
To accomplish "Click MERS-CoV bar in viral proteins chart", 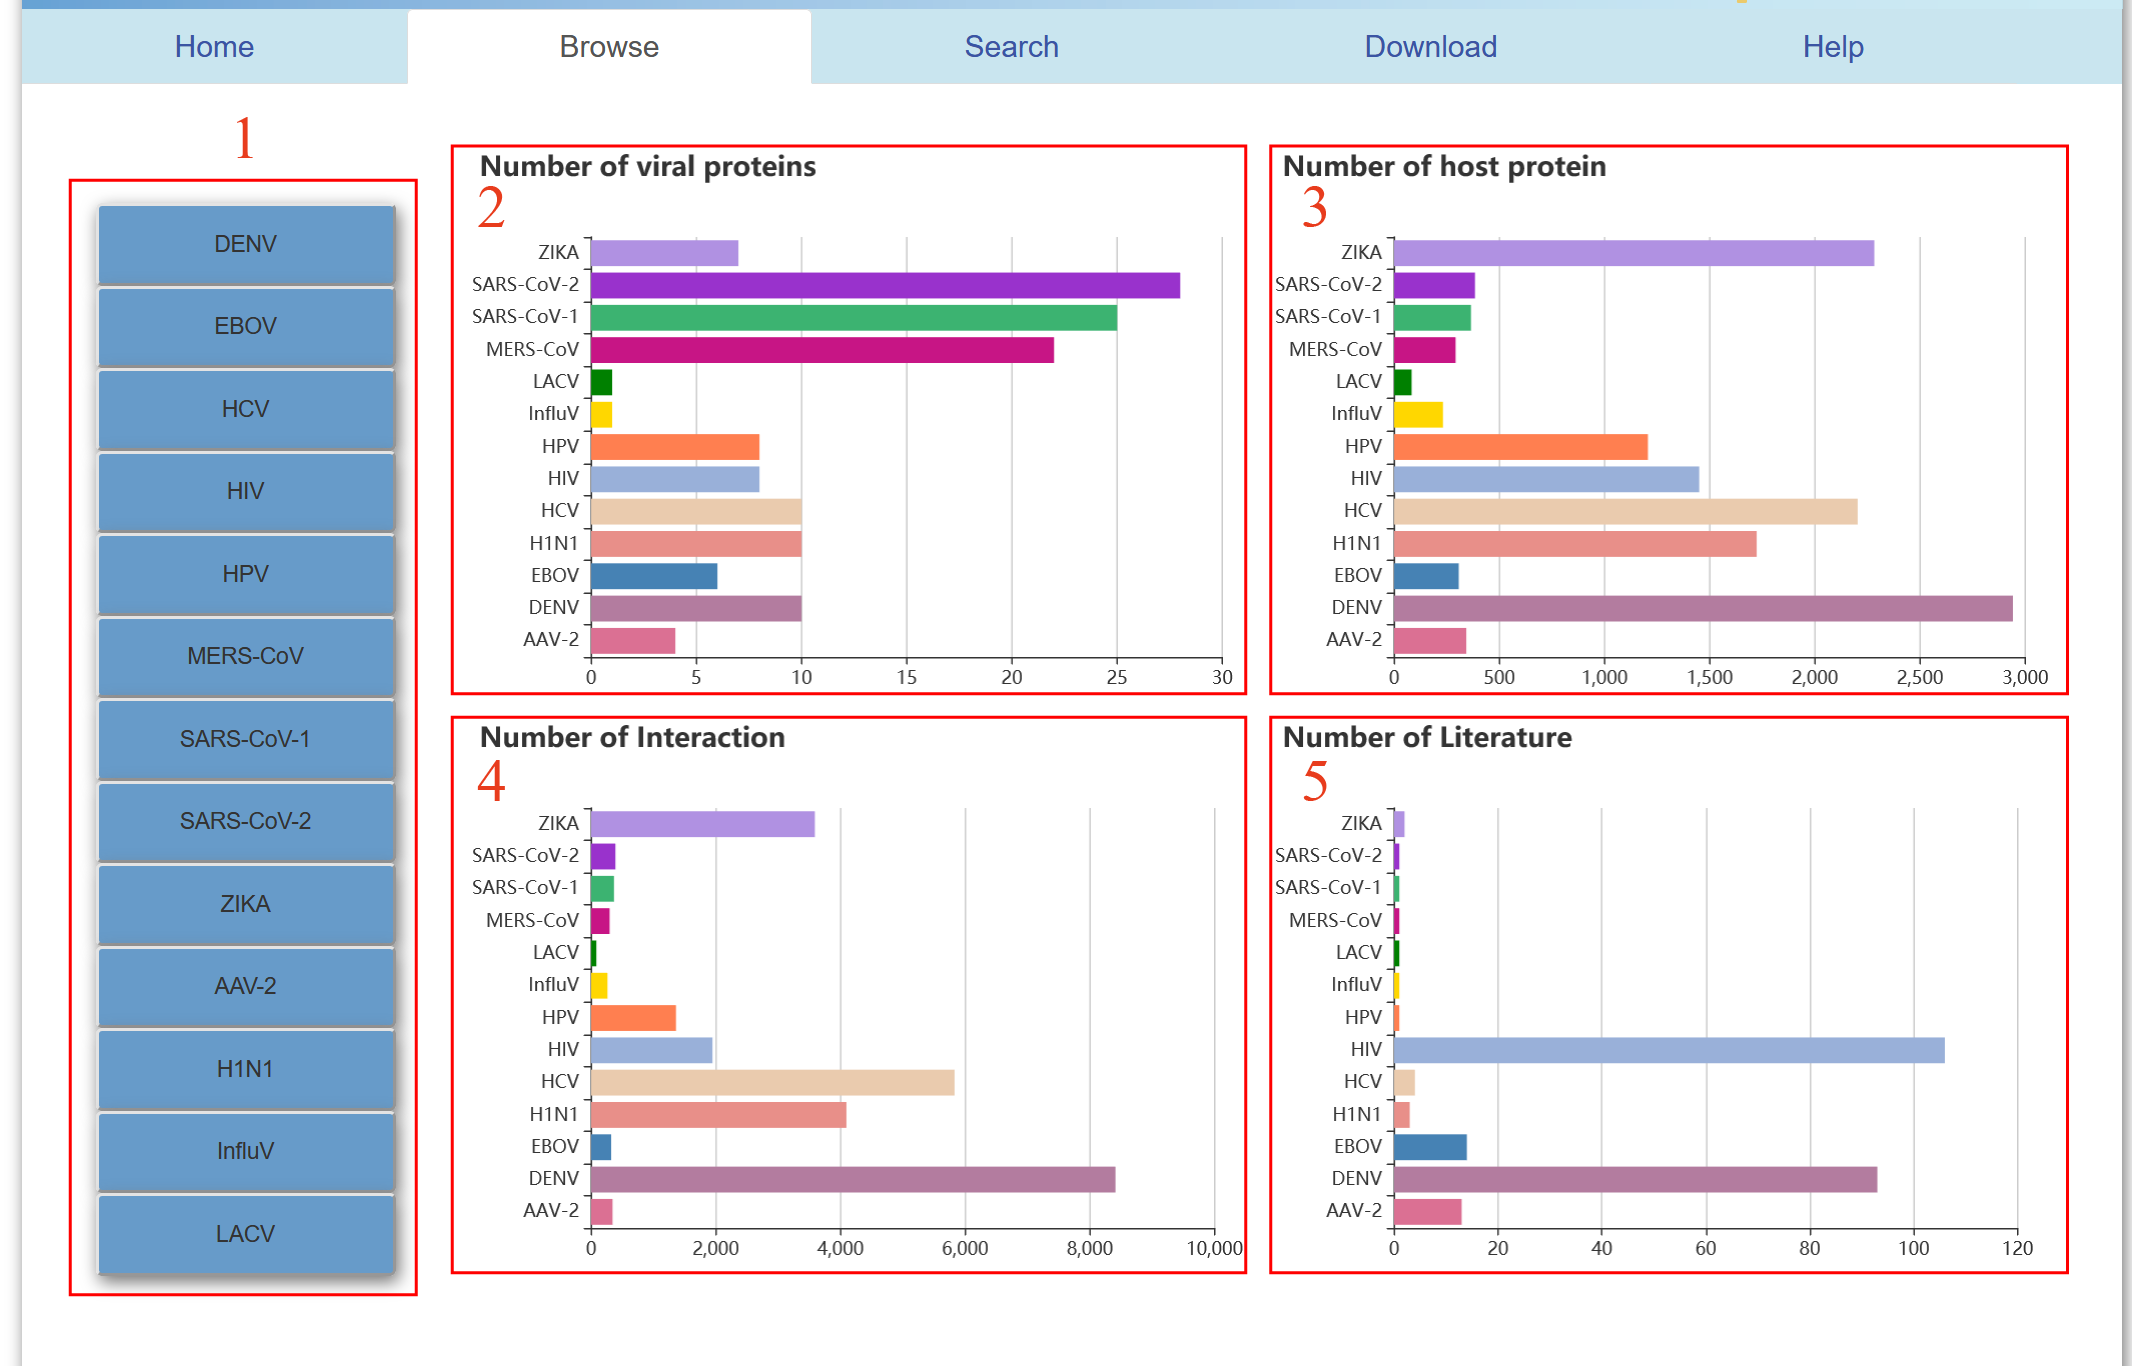I will (x=821, y=350).
